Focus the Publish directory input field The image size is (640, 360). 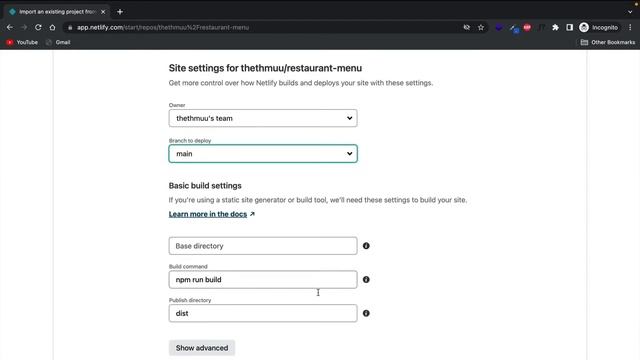coord(263,313)
